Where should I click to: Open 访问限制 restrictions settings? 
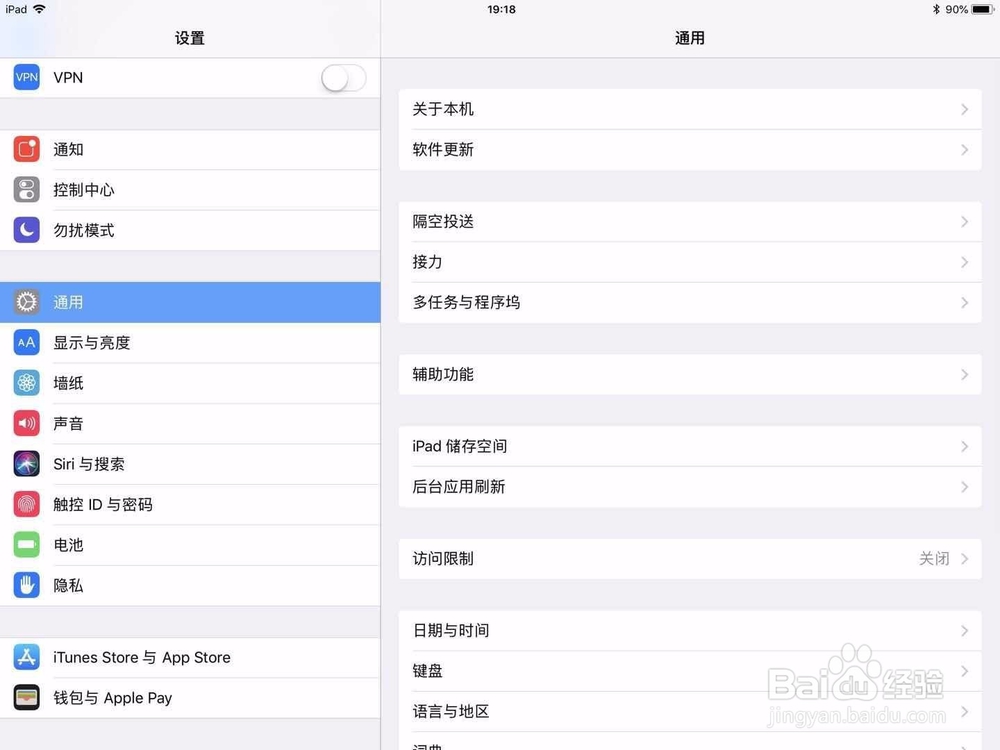click(x=690, y=559)
